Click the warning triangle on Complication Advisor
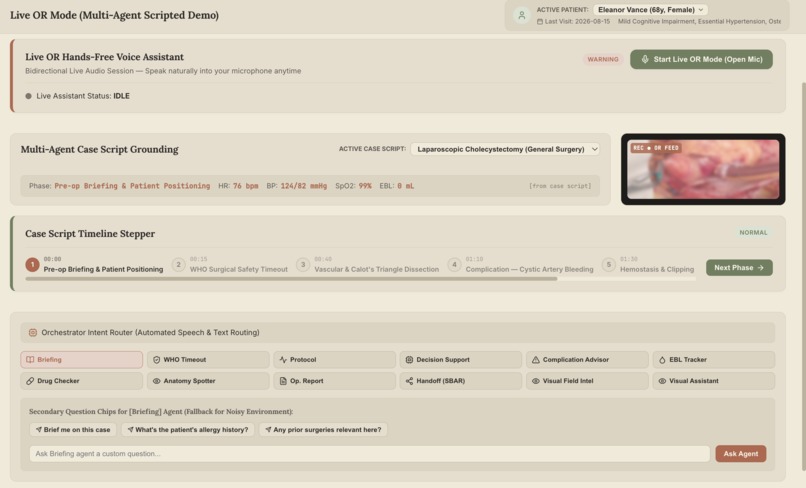Viewport: 806px width, 488px height. pyautogui.click(x=536, y=360)
